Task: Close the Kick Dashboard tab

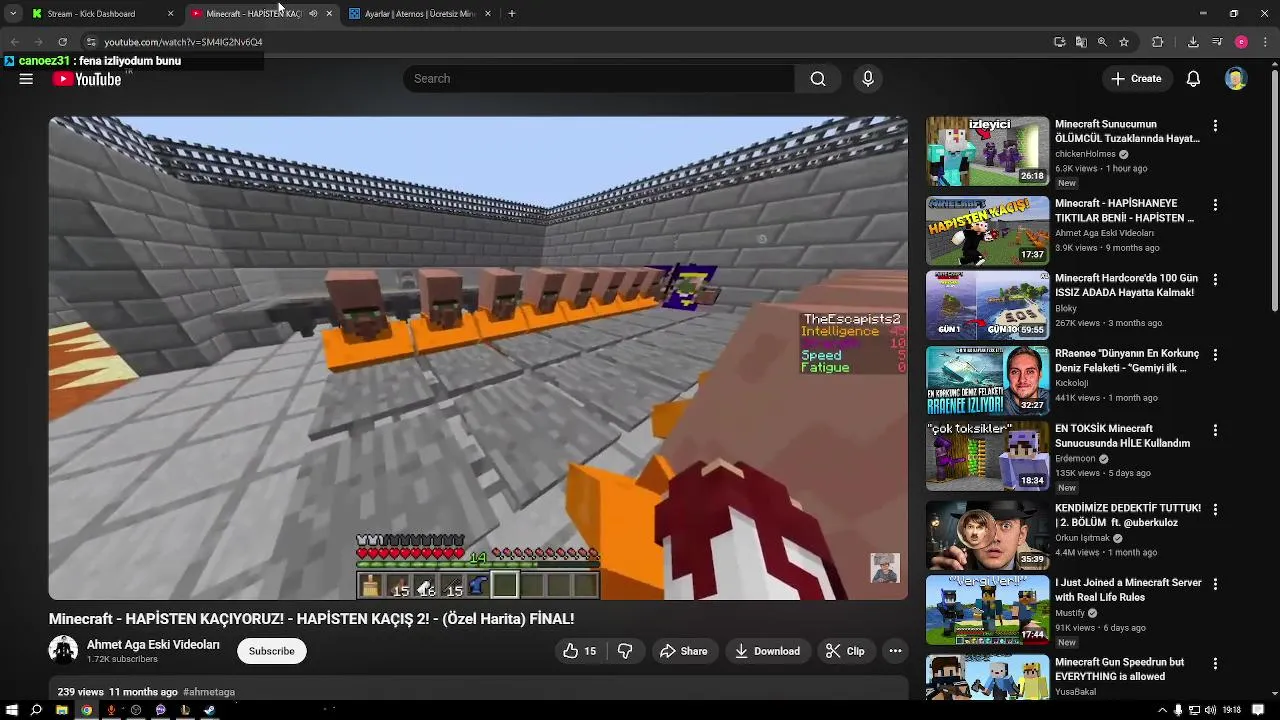Action: [x=170, y=14]
